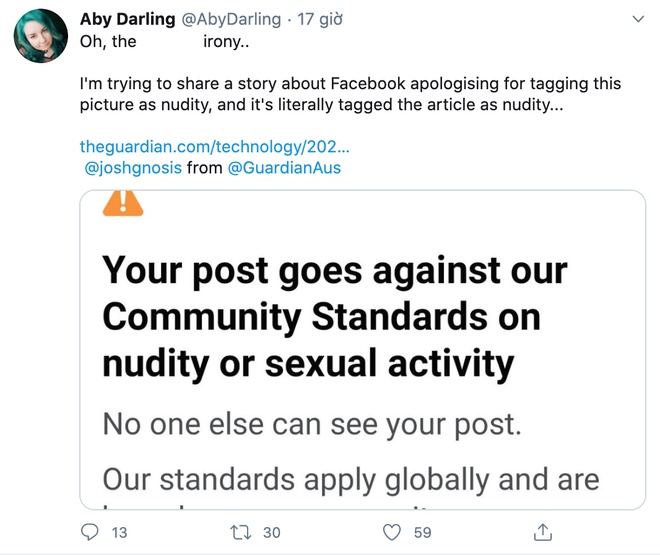
Task: Open Aby Darling's profile picture
Action: point(40,42)
